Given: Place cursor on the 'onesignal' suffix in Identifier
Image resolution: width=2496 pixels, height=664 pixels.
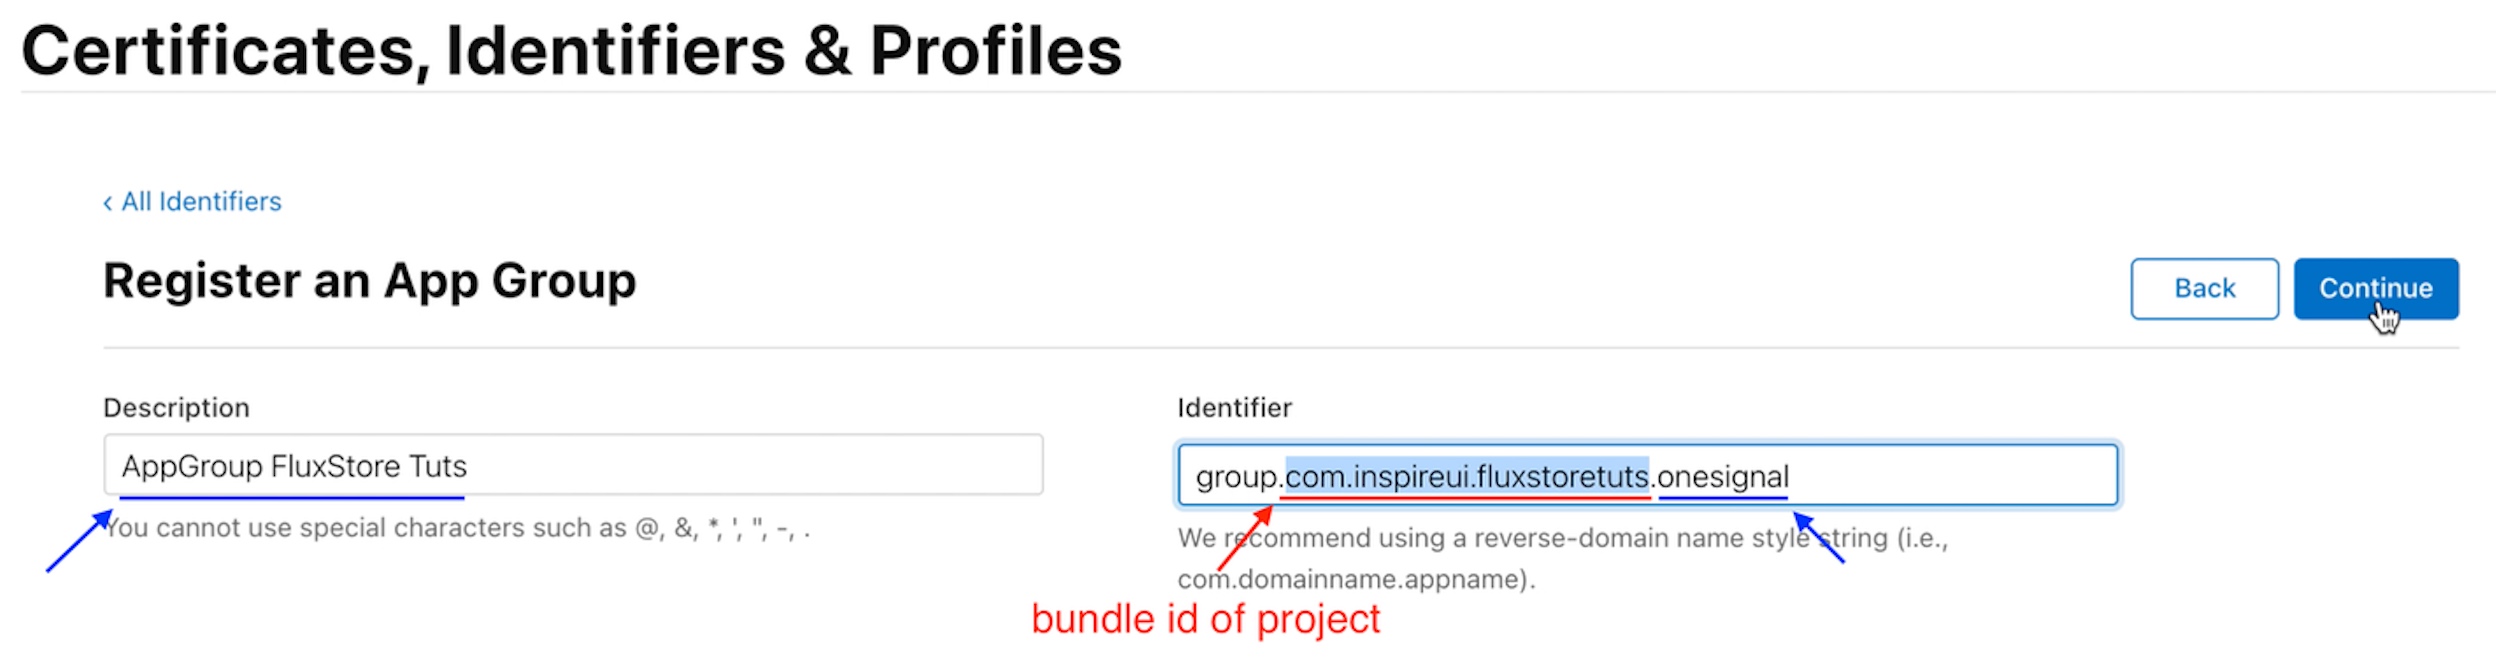Looking at the screenshot, I should [1723, 476].
